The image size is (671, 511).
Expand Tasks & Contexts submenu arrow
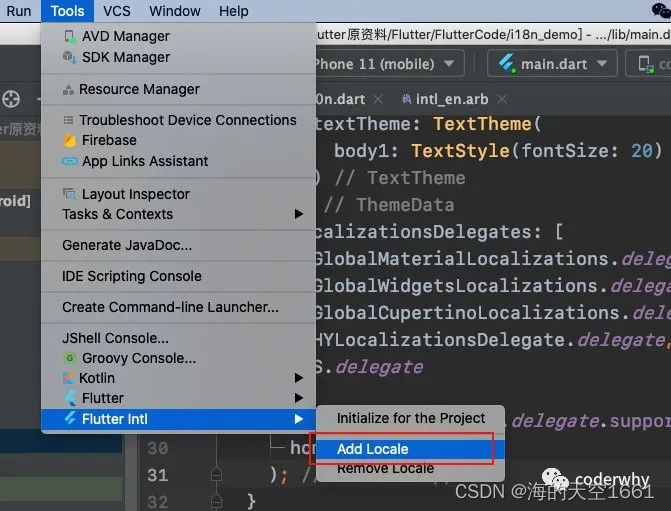299,214
